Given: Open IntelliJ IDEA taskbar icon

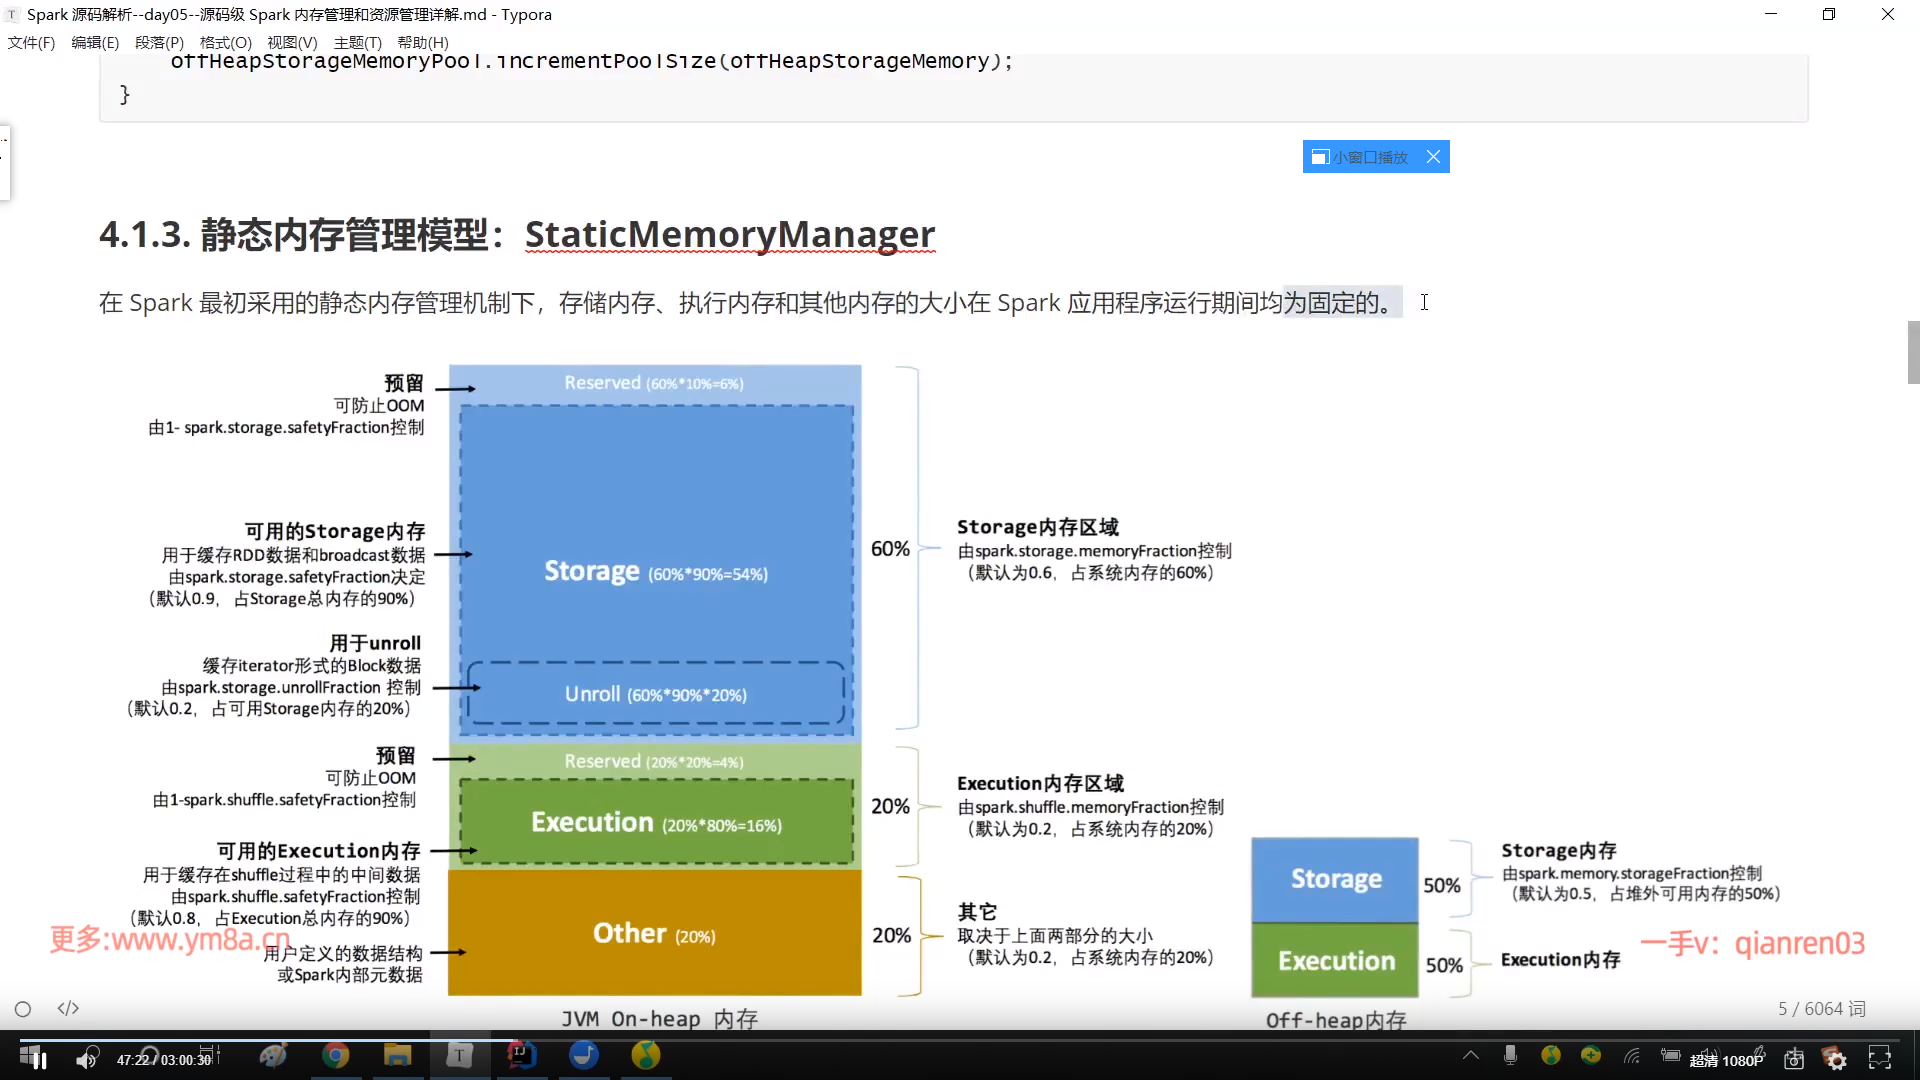Looking at the screenshot, I should click(x=521, y=1055).
